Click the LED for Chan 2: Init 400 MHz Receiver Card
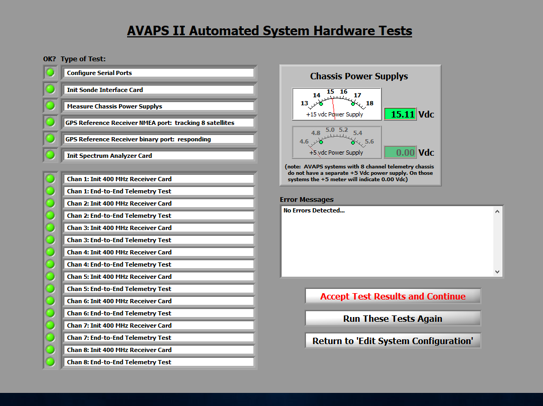 coord(50,203)
